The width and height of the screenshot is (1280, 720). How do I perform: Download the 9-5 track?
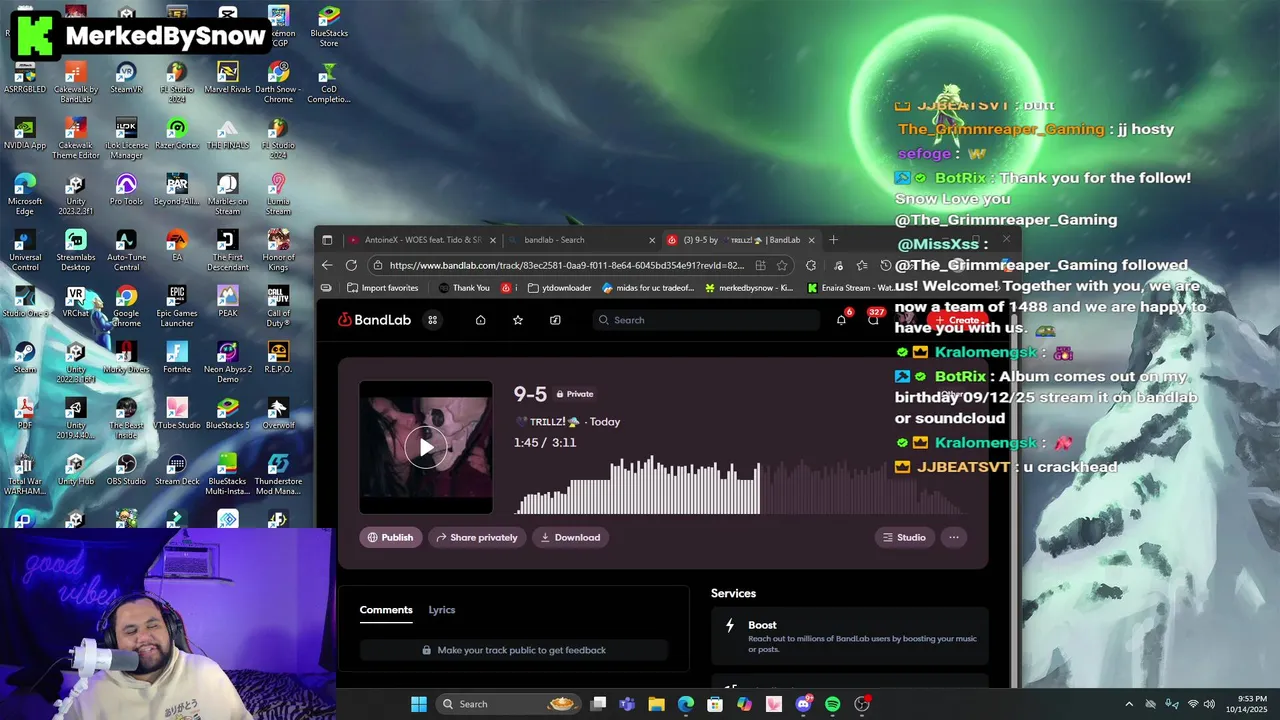tap(570, 537)
